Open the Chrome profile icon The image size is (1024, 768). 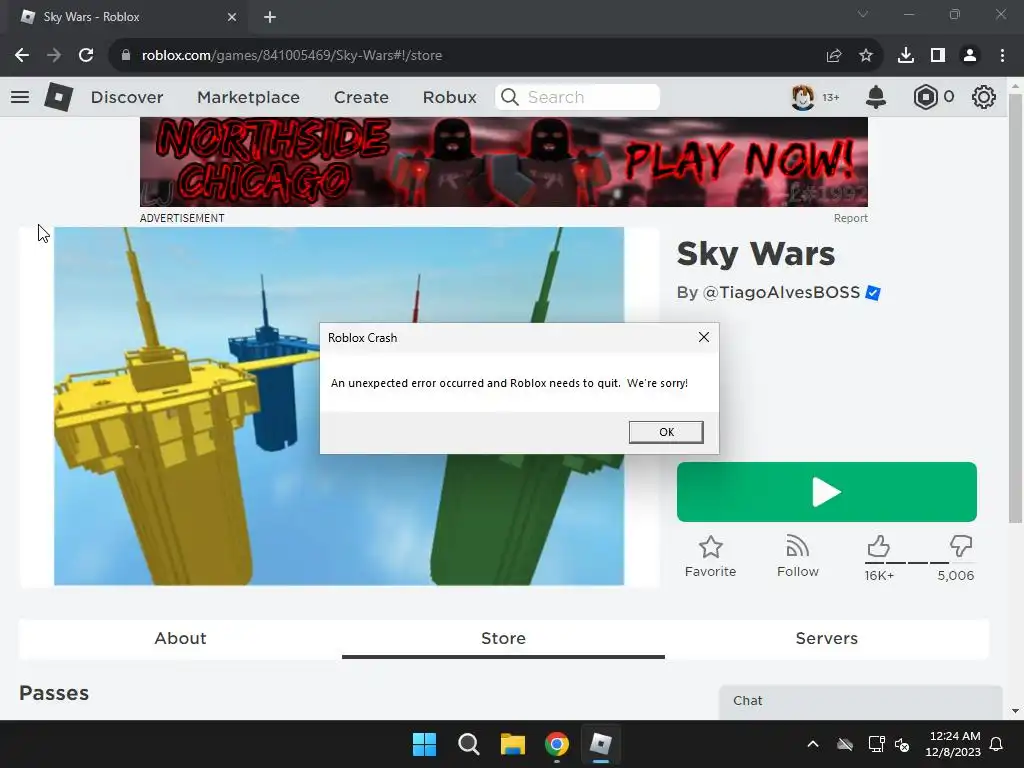(970, 56)
